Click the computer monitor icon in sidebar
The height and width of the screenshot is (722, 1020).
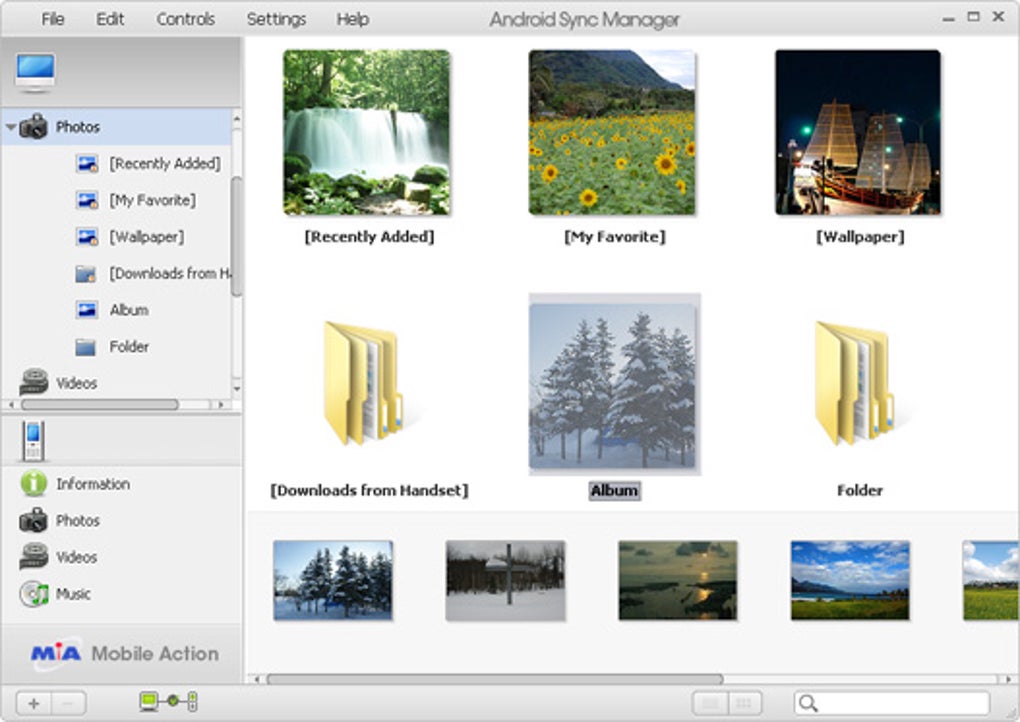pos(36,72)
